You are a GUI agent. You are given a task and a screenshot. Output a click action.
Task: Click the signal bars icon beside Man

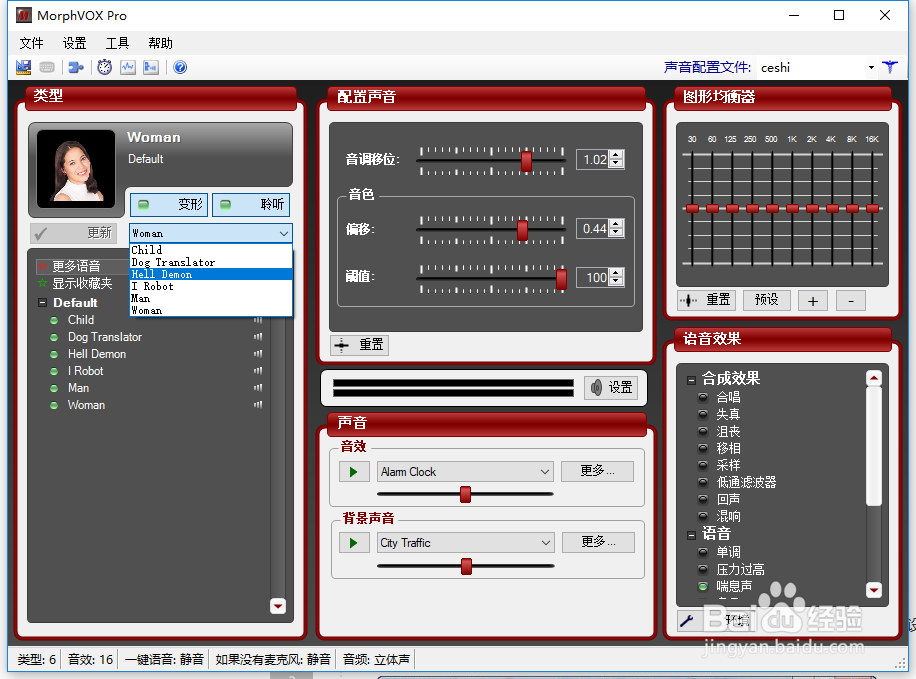(258, 387)
